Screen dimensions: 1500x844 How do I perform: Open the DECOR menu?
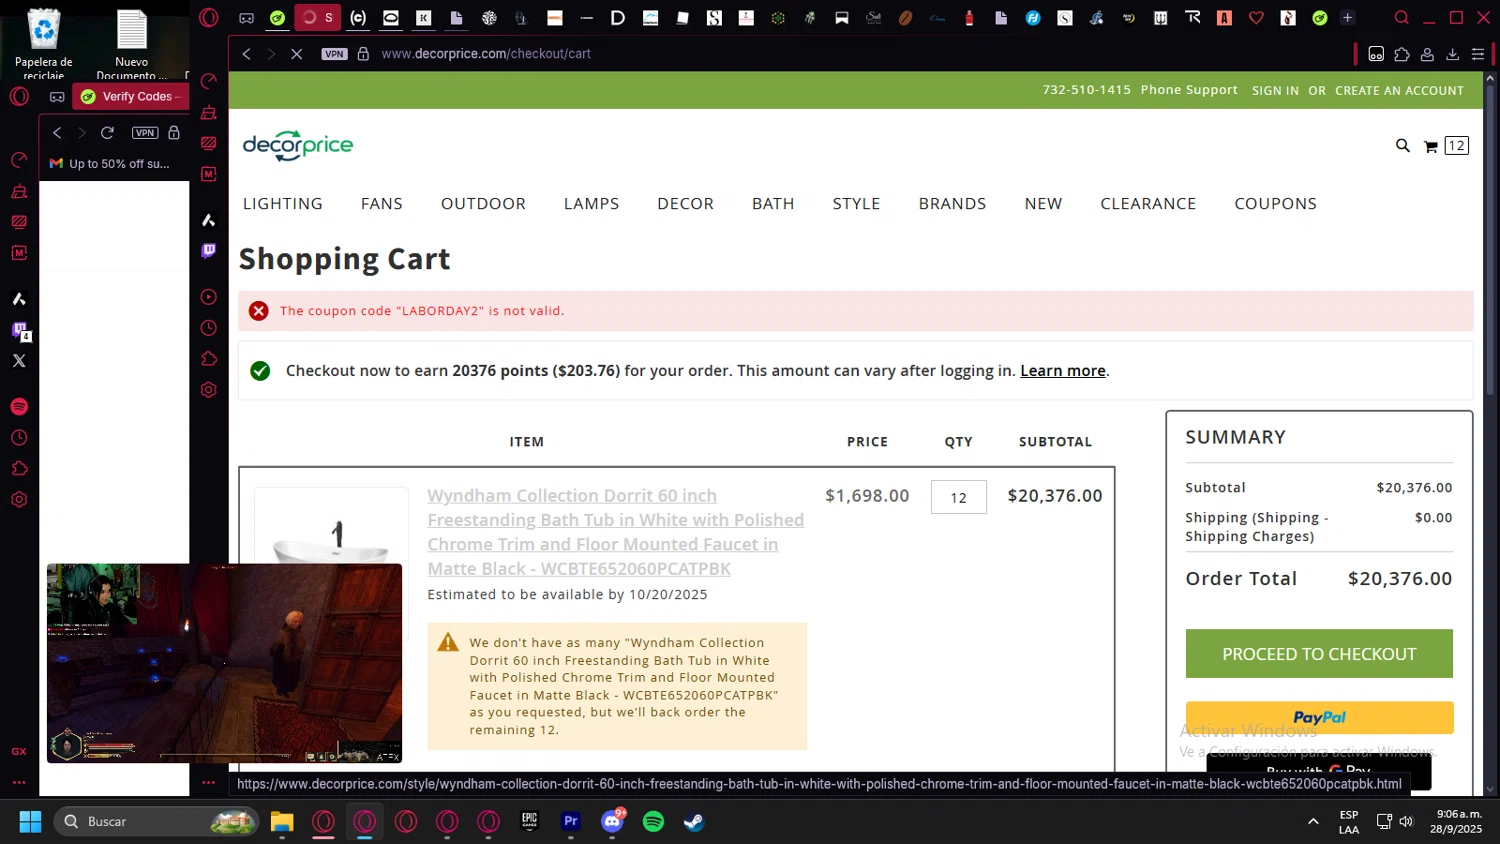click(686, 204)
